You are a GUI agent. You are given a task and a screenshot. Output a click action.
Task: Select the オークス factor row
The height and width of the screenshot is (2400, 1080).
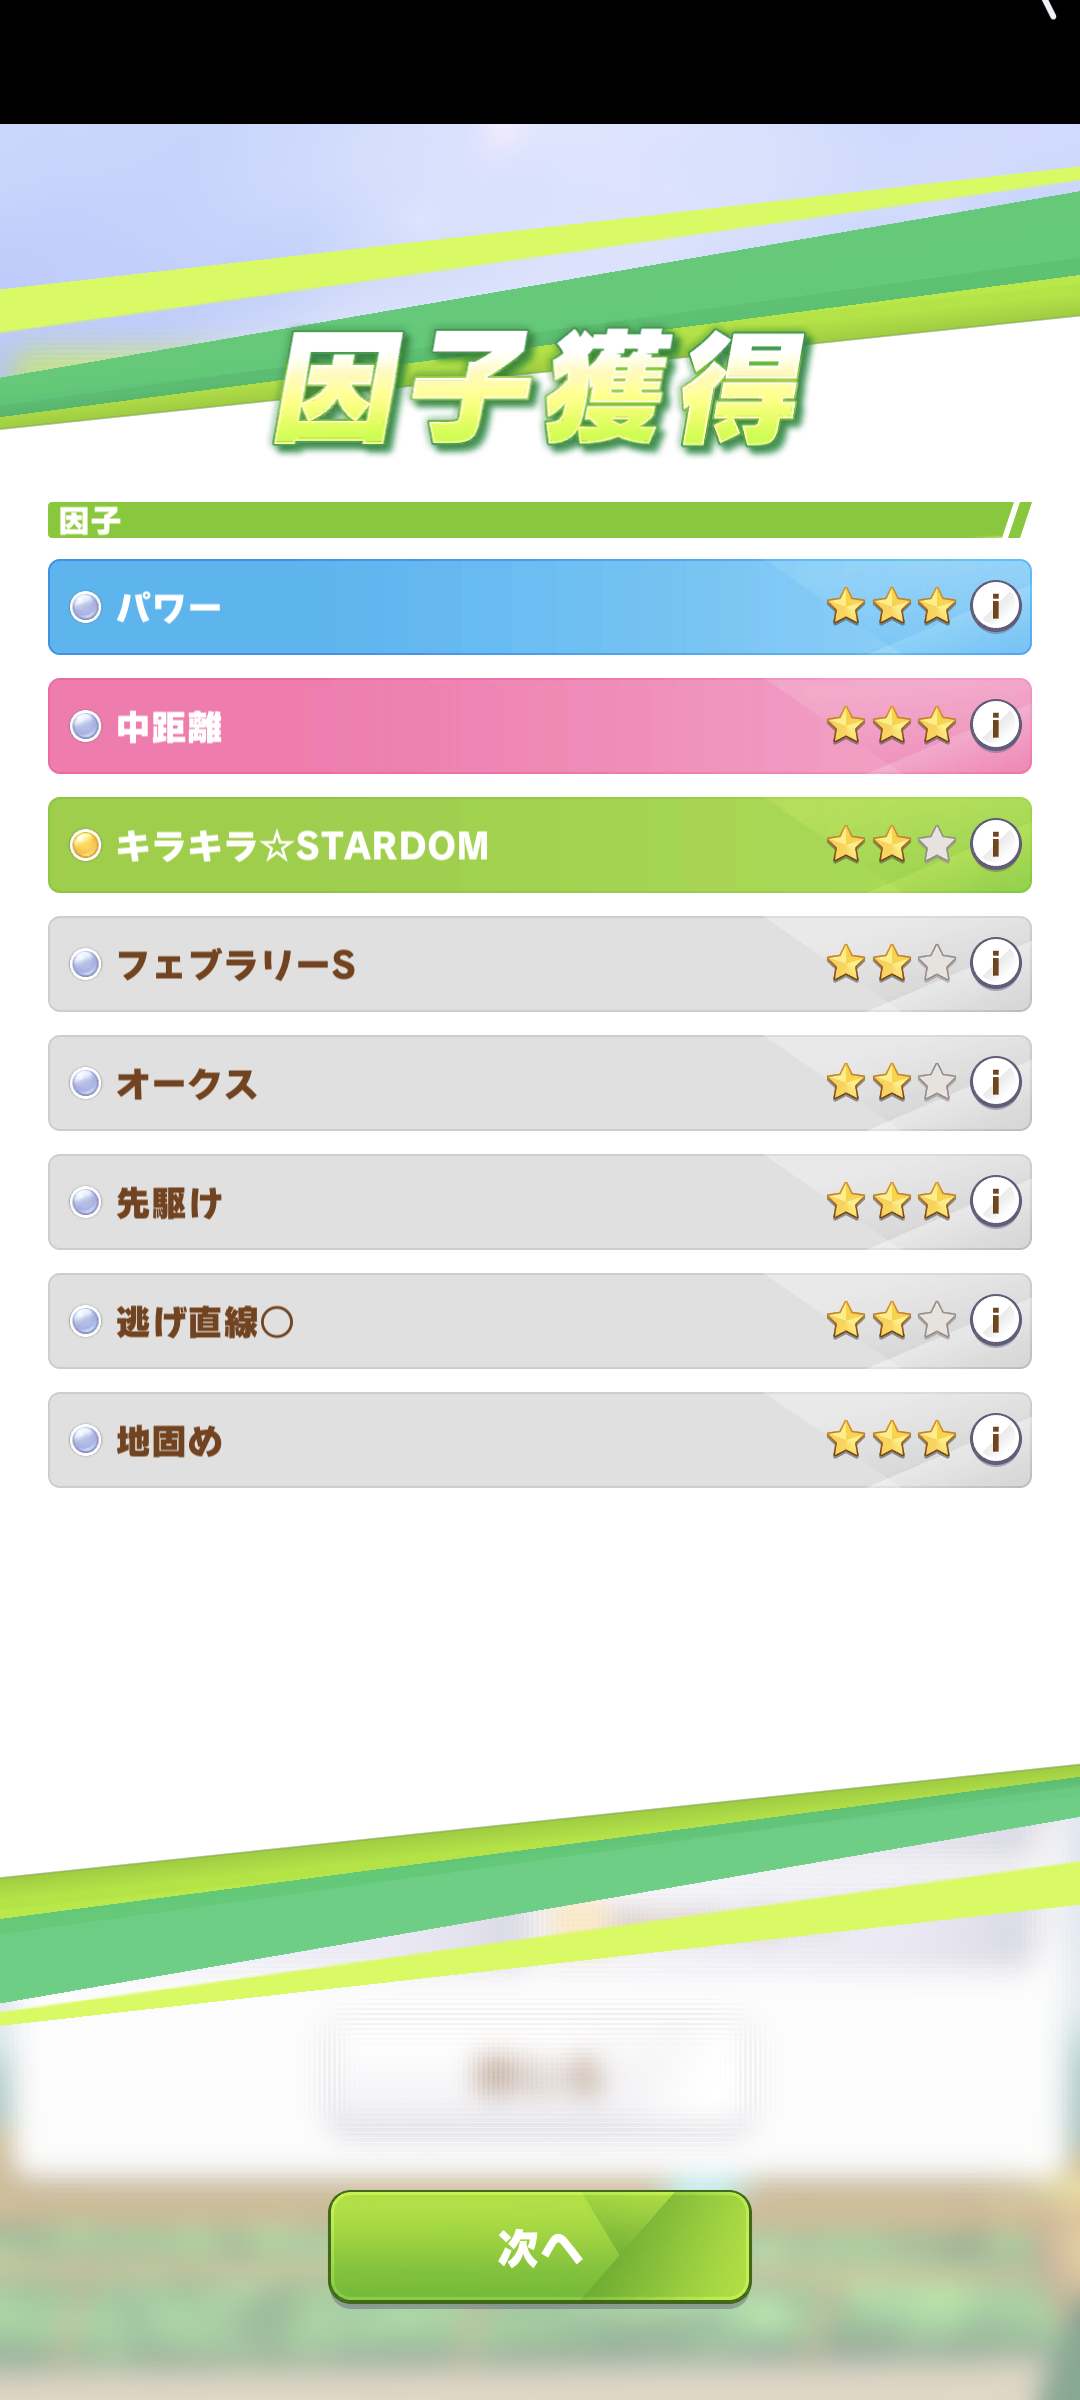540,1083
